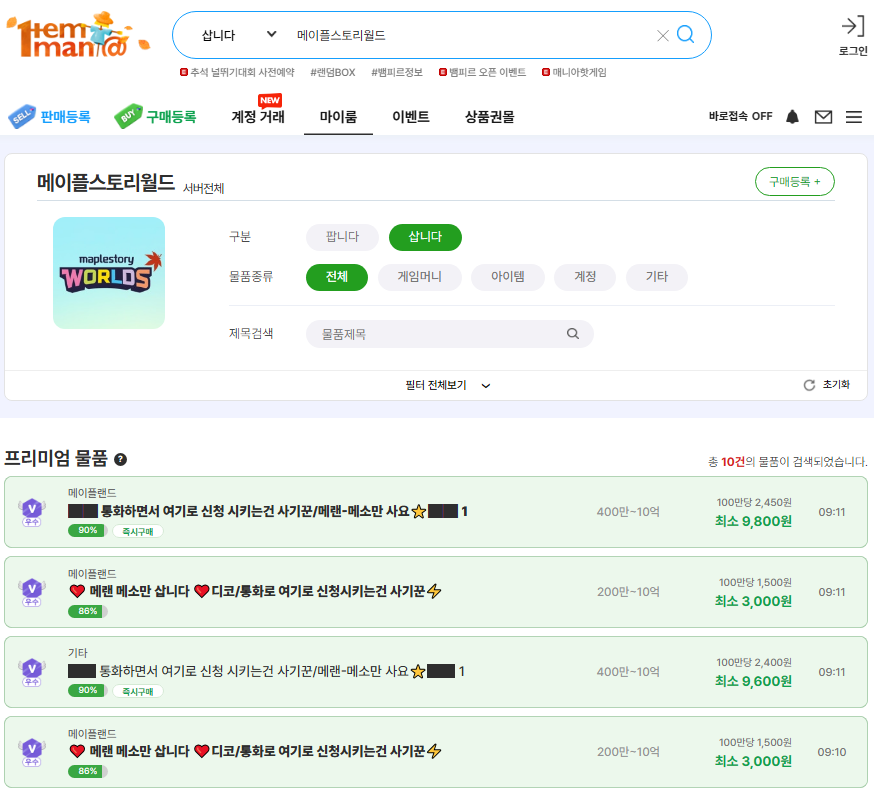Click the 즉시구매 tag on 9,800원 listing

coord(138,531)
